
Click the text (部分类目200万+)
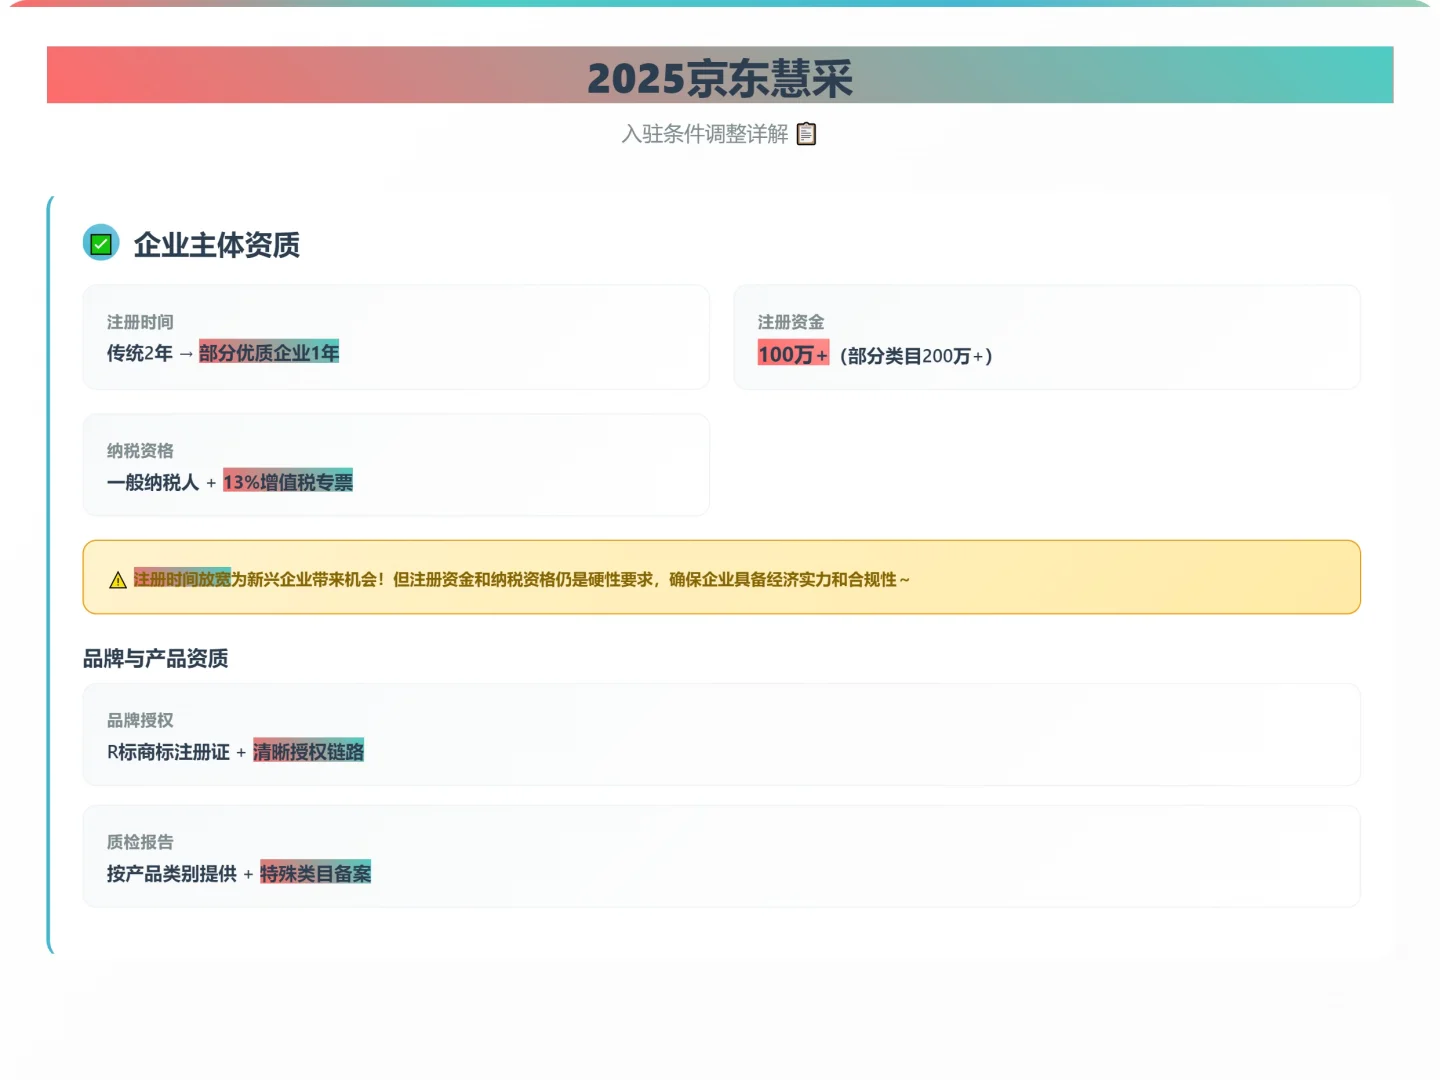916,356
